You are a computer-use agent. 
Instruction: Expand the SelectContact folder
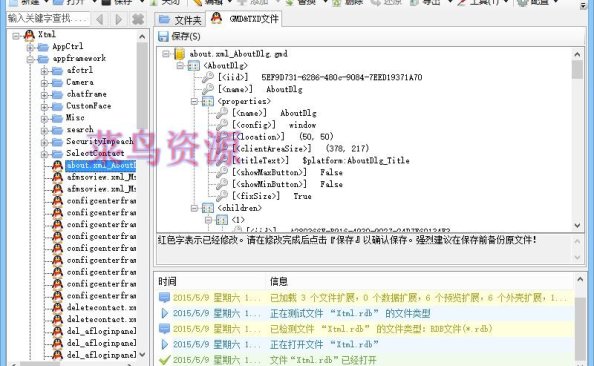44,154
